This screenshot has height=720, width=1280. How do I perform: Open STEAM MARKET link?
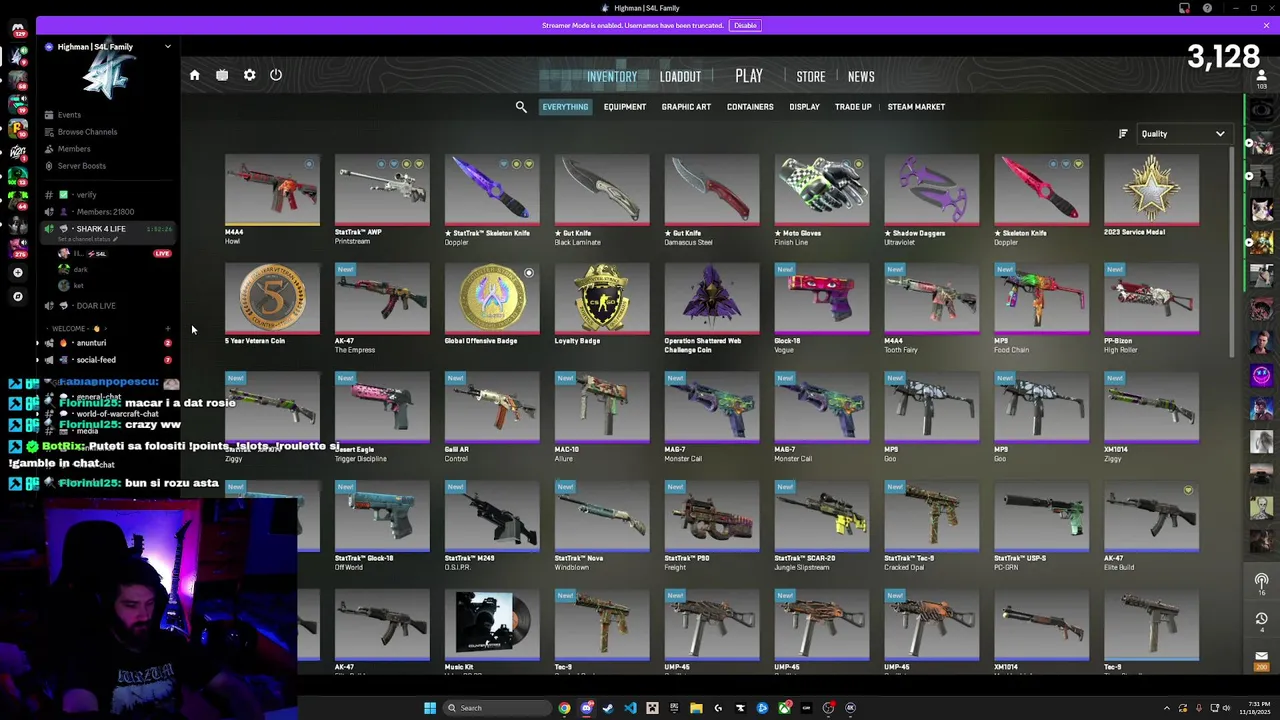pyautogui.click(x=916, y=107)
